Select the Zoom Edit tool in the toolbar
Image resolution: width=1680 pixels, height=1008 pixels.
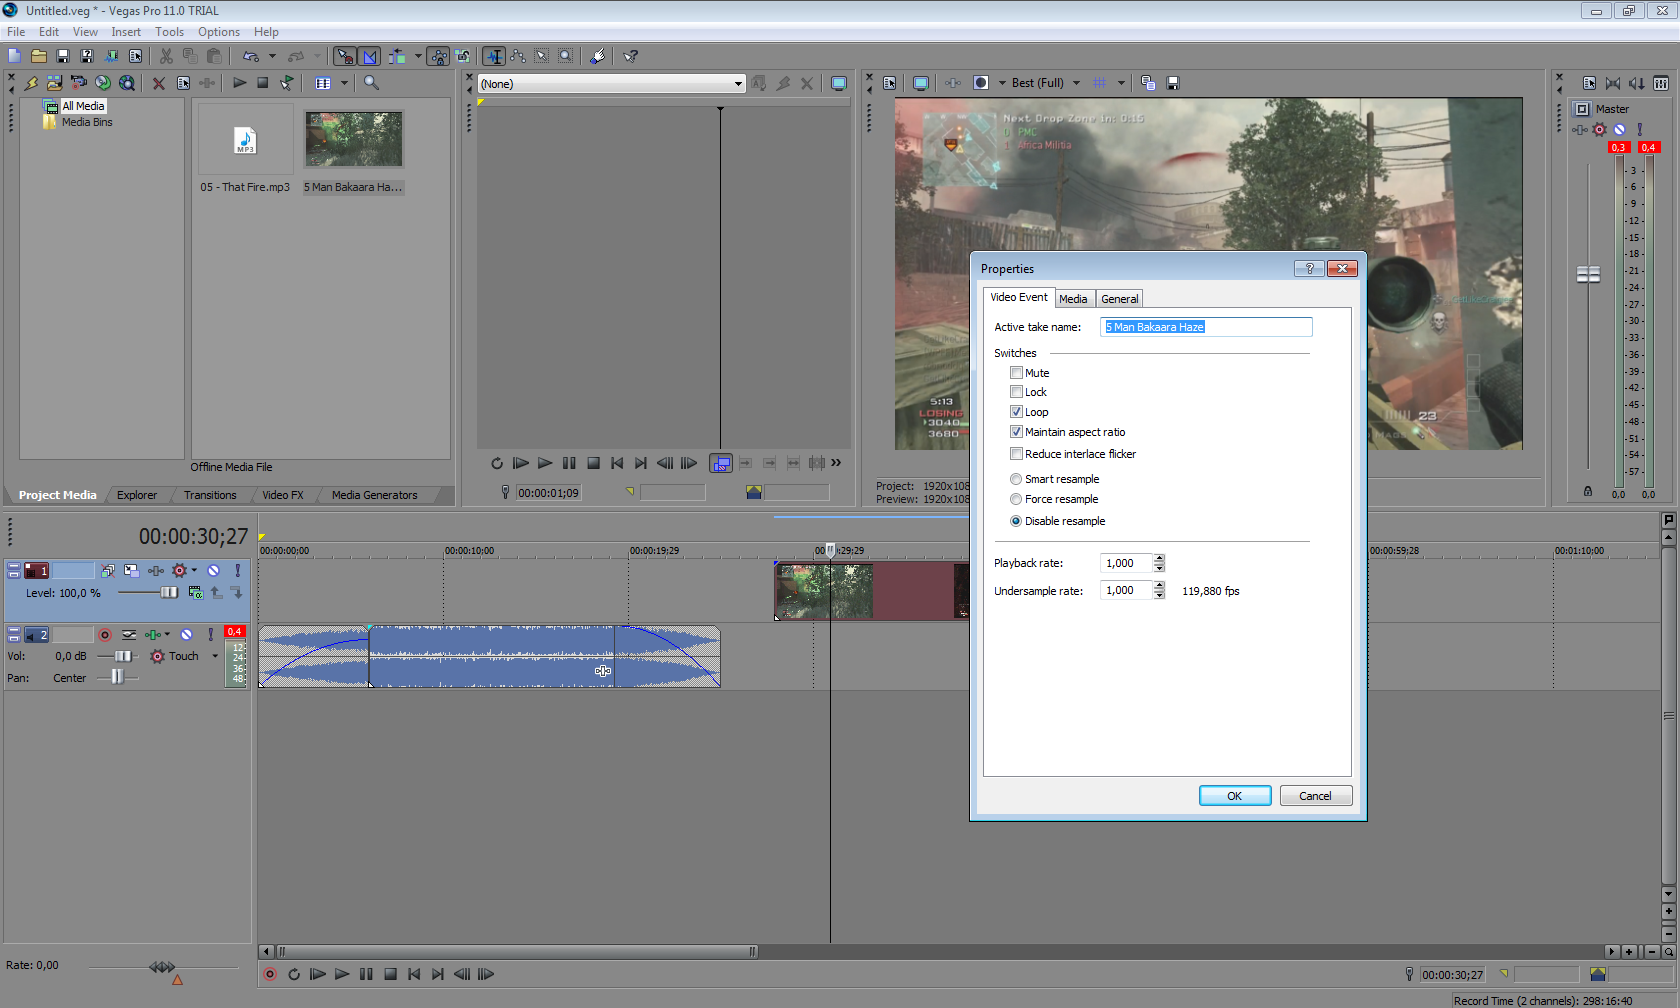(566, 56)
